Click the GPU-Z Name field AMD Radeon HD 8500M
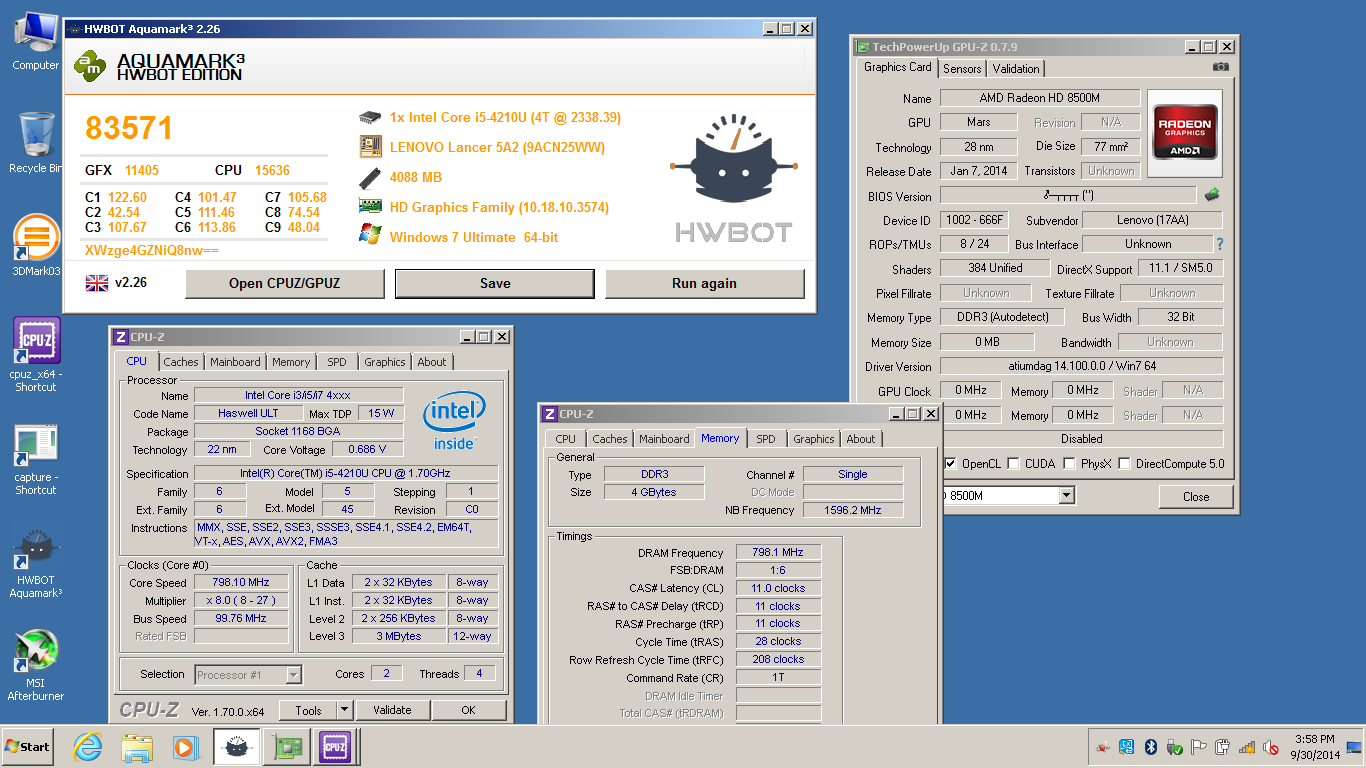 tap(1040, 98)
